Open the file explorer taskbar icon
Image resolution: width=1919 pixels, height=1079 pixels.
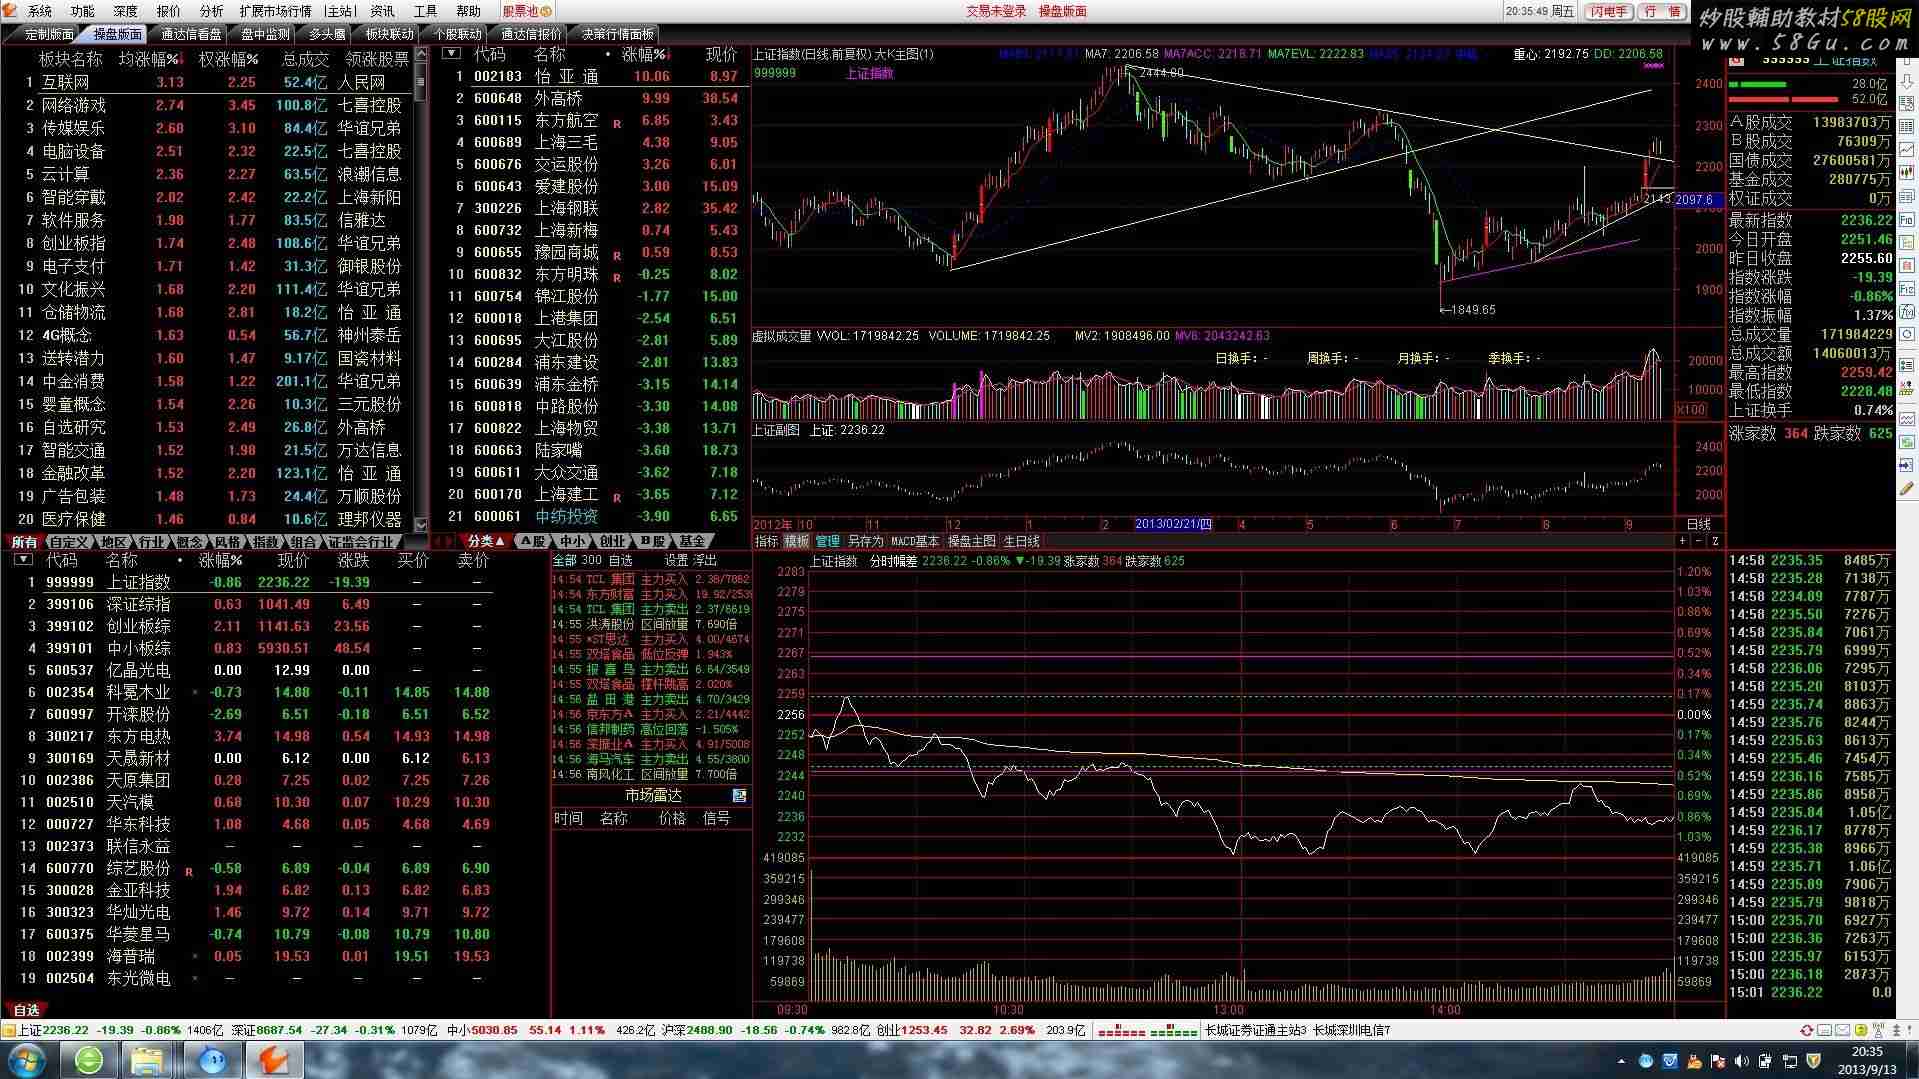pos(148,1060)
